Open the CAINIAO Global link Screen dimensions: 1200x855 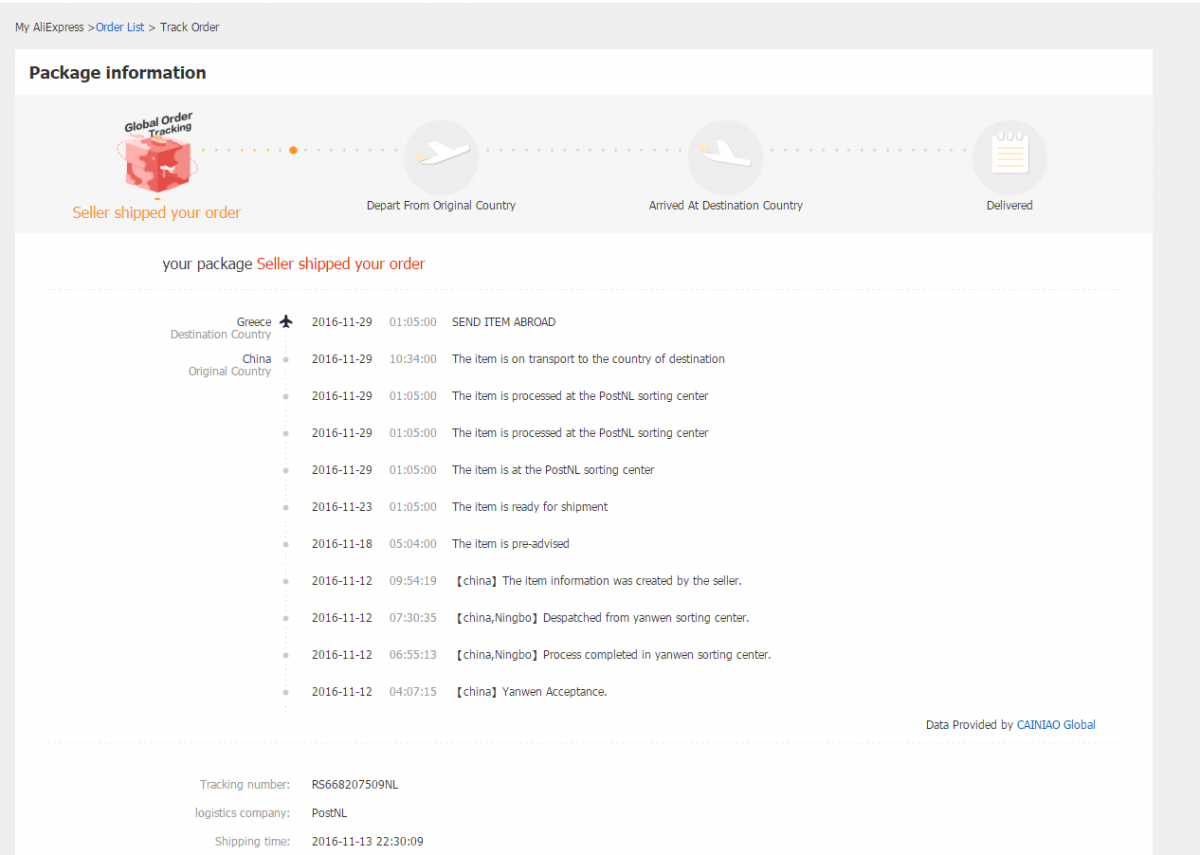tap(1056, 725)
